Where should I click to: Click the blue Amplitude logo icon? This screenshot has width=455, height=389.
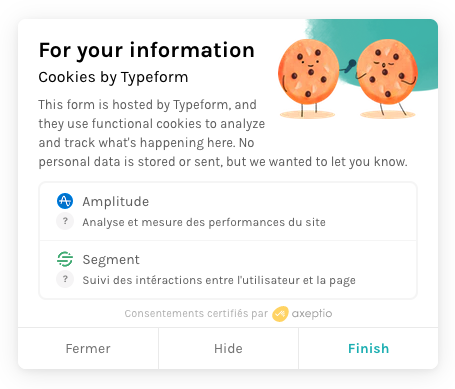(65, 201)
